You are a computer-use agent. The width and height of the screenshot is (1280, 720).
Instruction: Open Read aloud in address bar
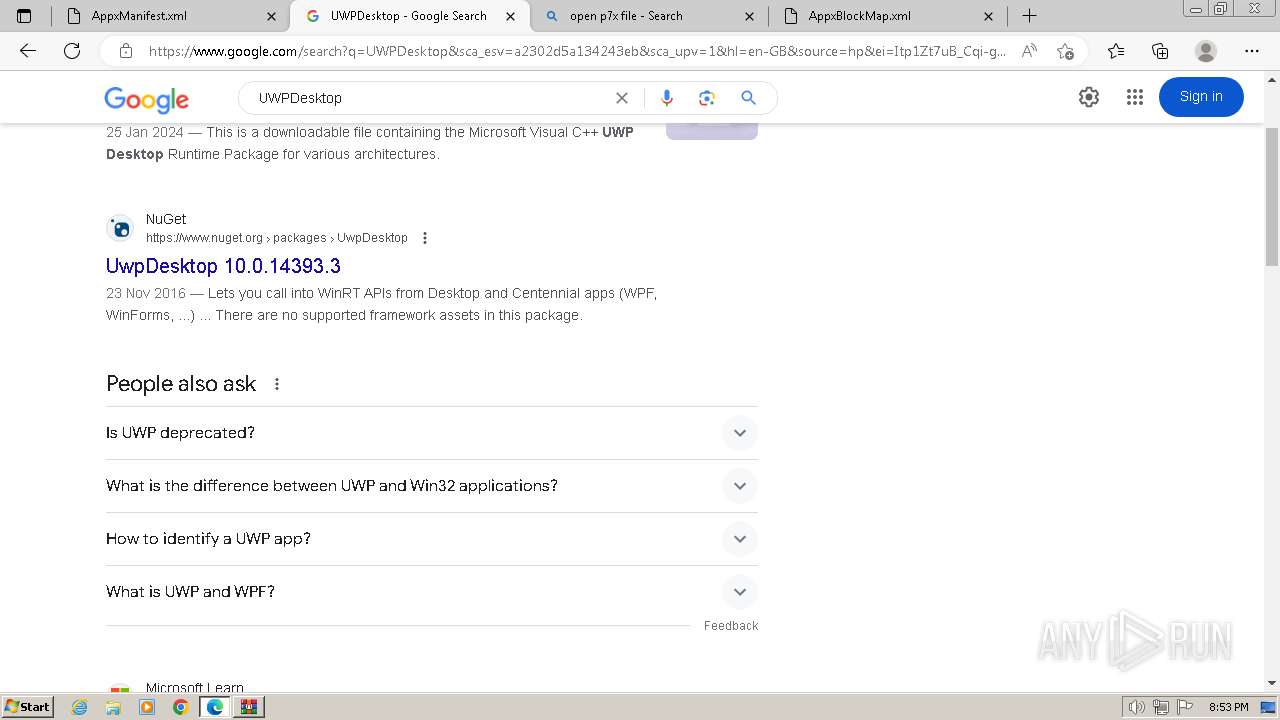tap(1029, 51)
